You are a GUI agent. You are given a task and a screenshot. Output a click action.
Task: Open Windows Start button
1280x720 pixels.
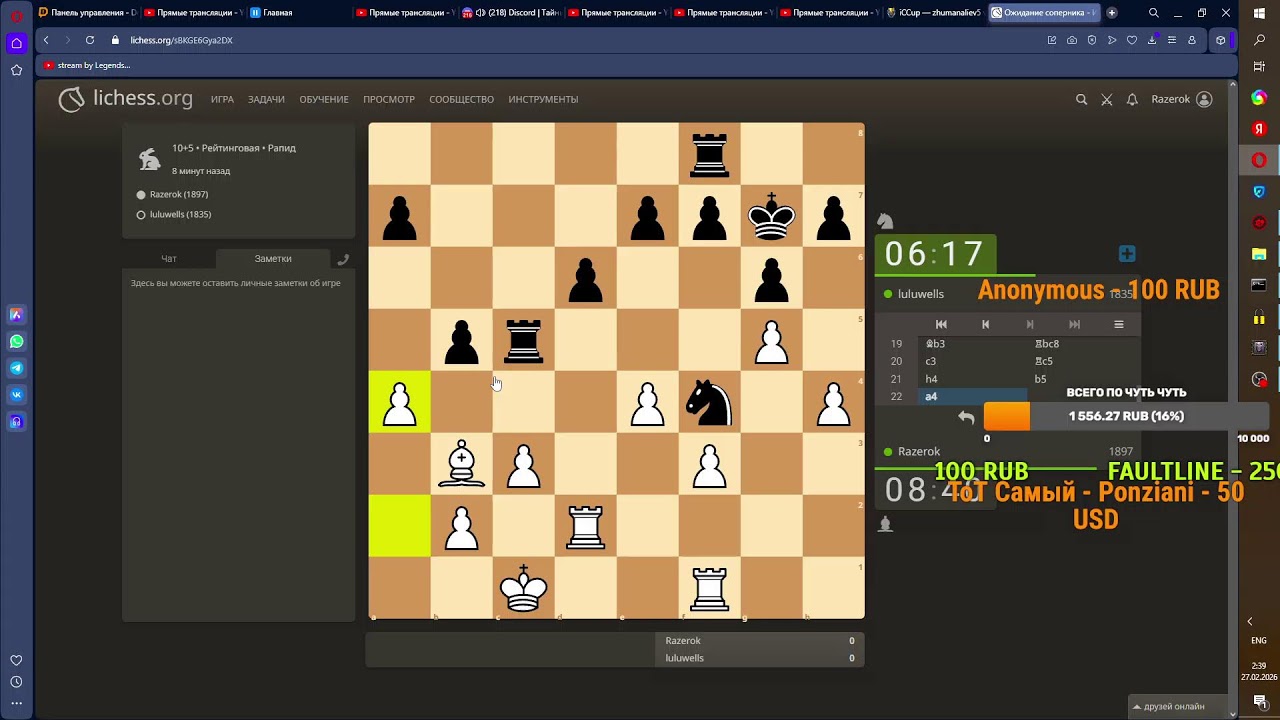click(1259, 13)
